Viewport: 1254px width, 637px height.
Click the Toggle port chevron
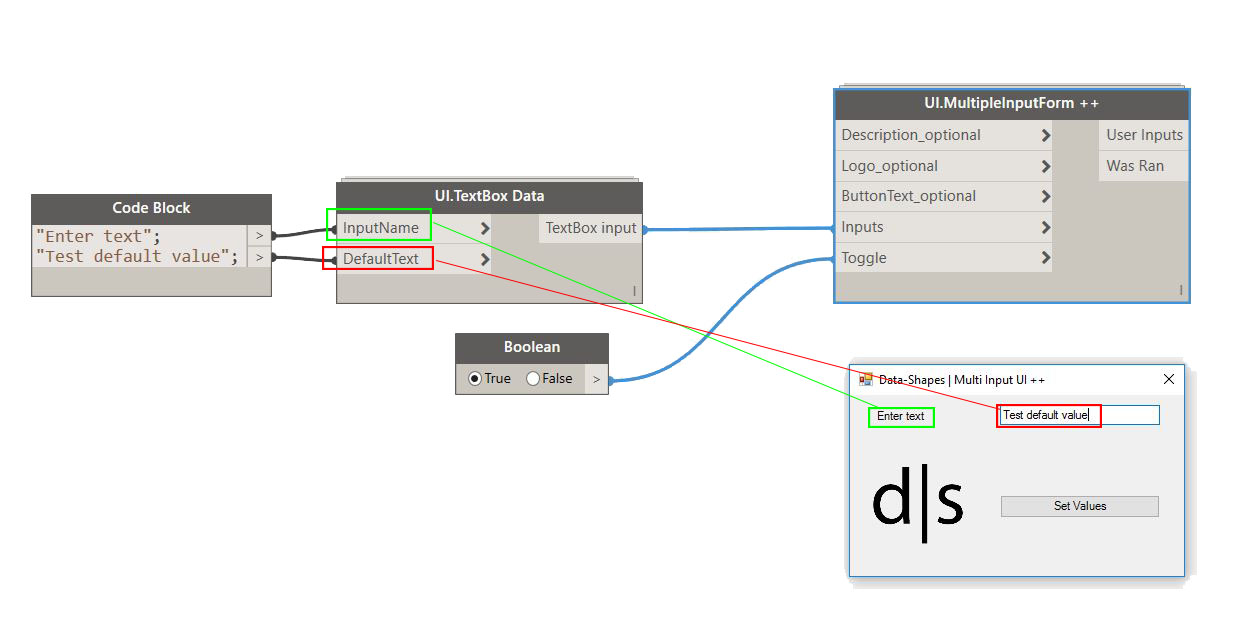pyautogui.click(x=1045, y=258)
